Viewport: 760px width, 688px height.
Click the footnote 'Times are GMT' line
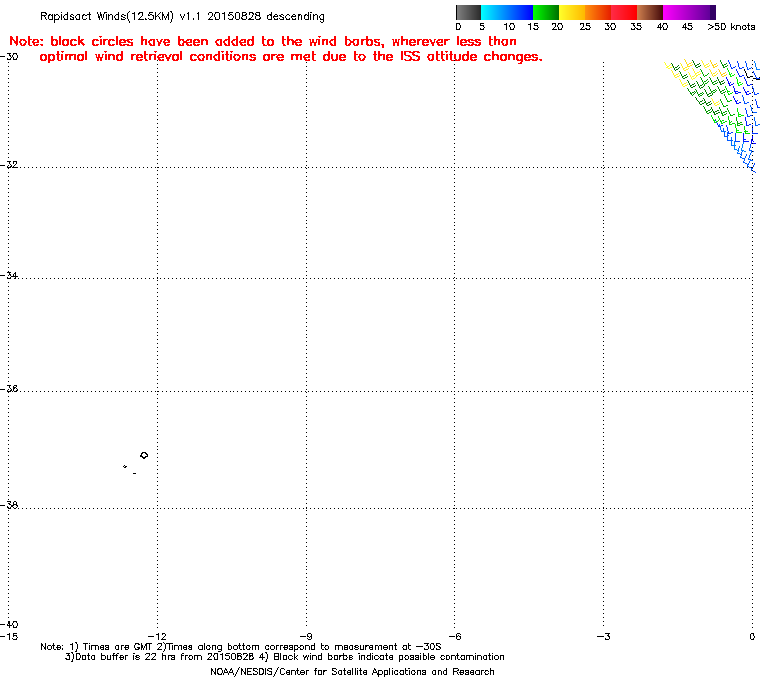[x=241, y=647]
